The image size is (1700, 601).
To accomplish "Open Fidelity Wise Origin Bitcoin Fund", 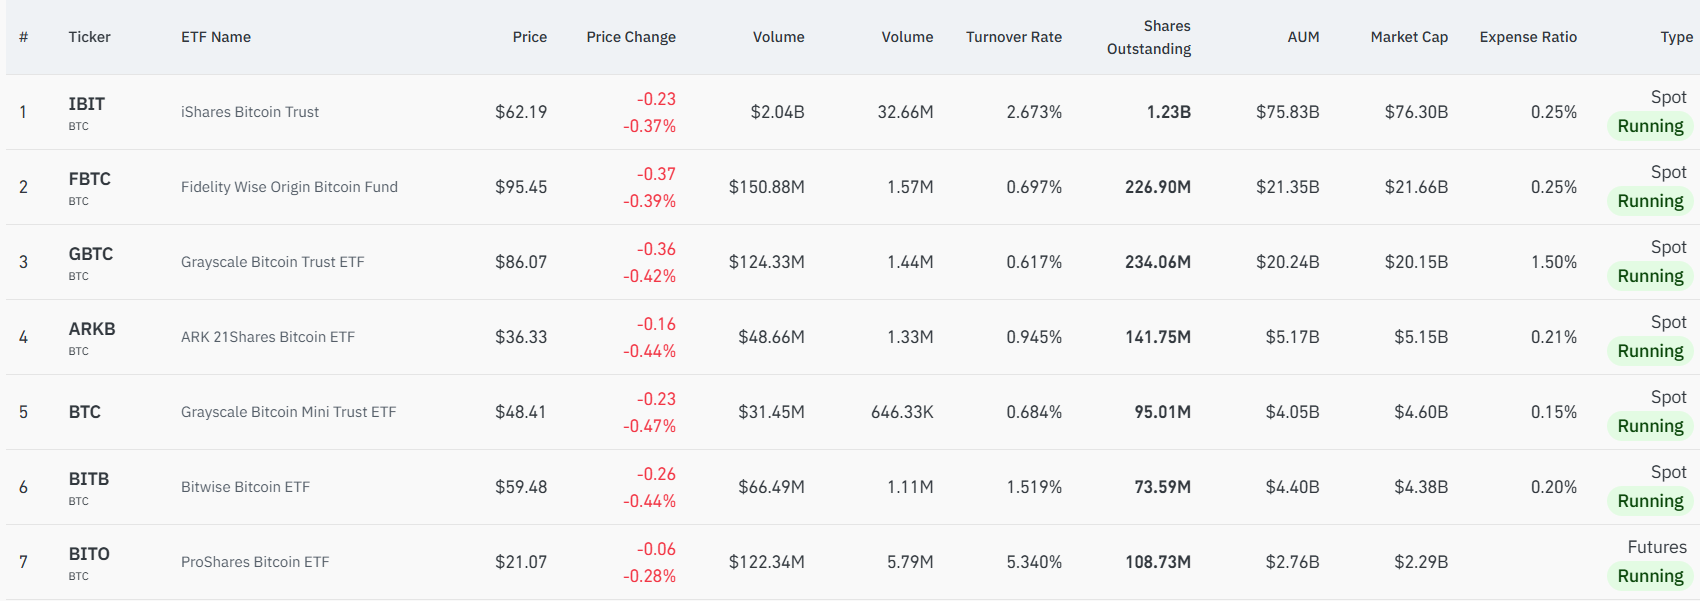I will 289,187.
